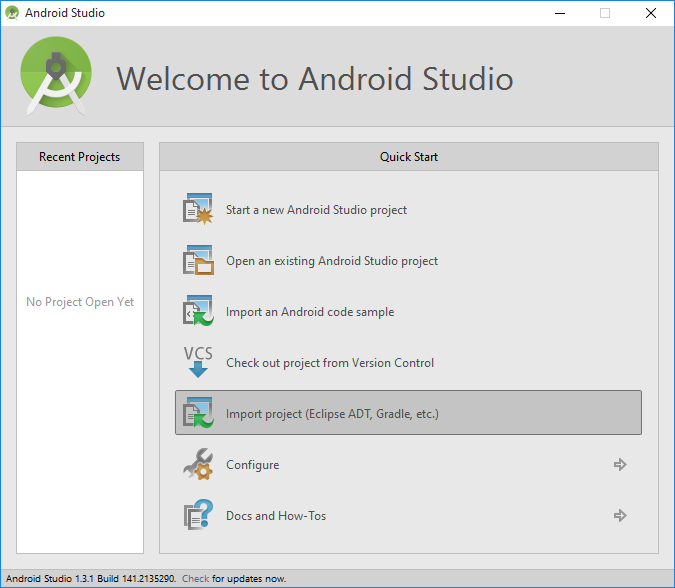Expand Docs and How-Tos using its arrow
The height and width of the screenshot is (588, 675).
(x=620, y=515)
